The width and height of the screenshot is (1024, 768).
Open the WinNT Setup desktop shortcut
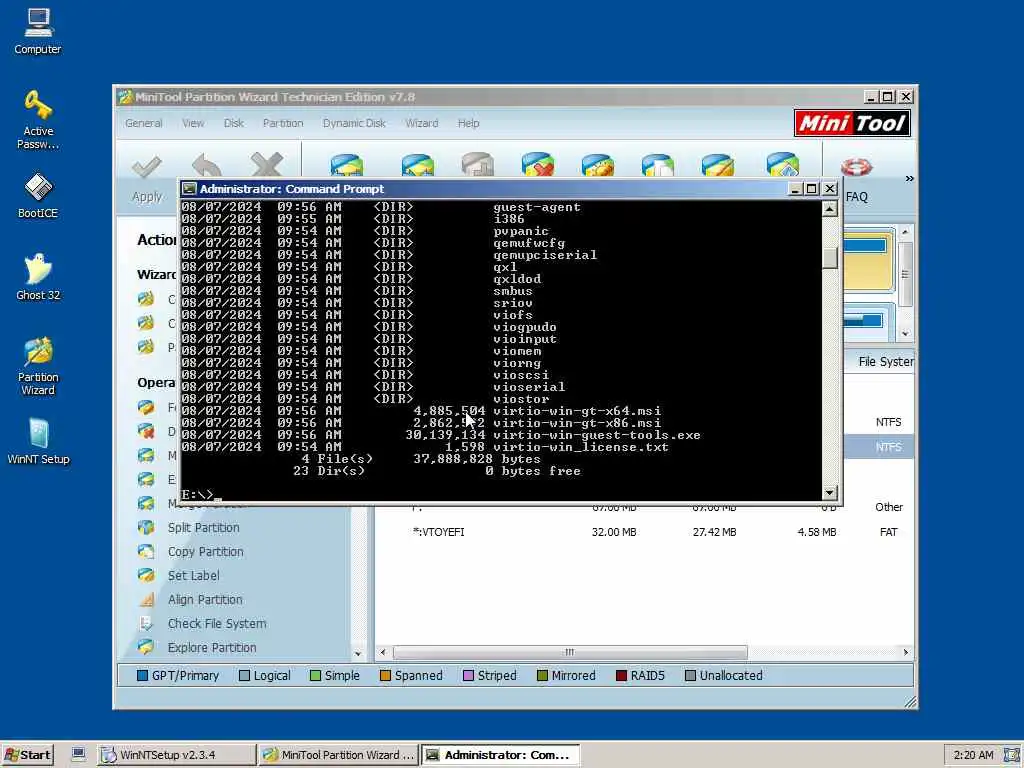[x=38, y=441]
